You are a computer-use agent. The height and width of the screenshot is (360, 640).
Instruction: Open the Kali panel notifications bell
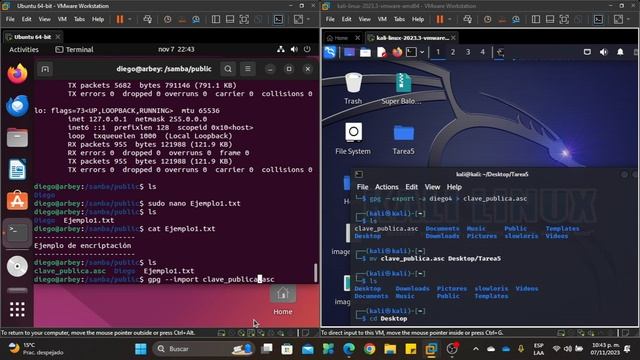pos(620,52)
